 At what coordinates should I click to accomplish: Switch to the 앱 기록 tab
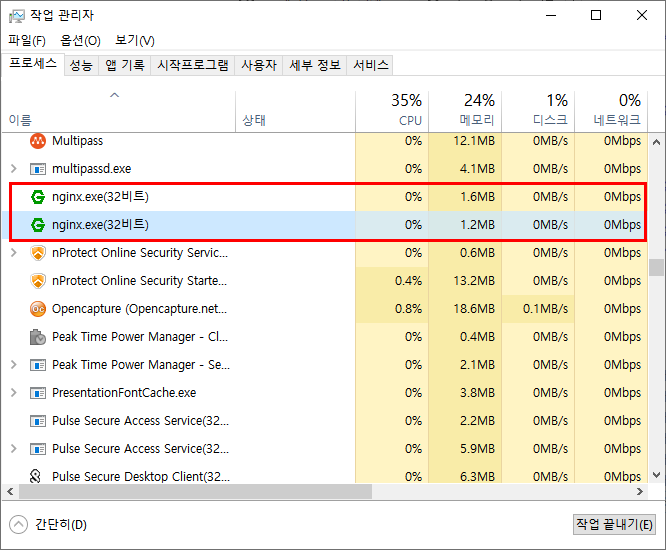(x=125, y=65)
